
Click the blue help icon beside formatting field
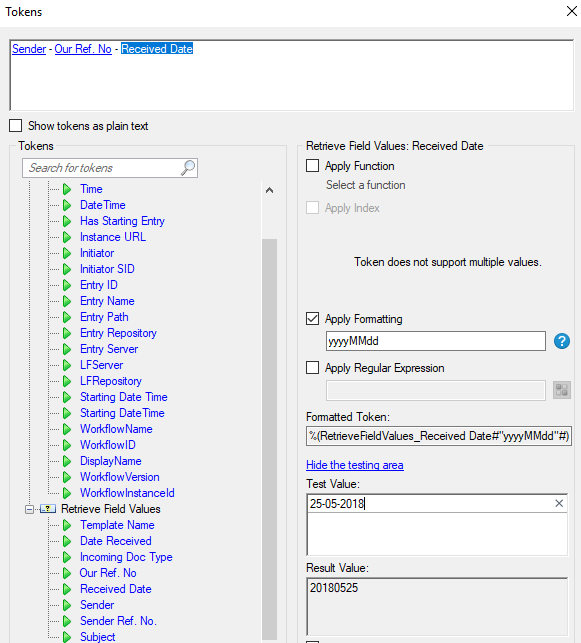[561, 341]
